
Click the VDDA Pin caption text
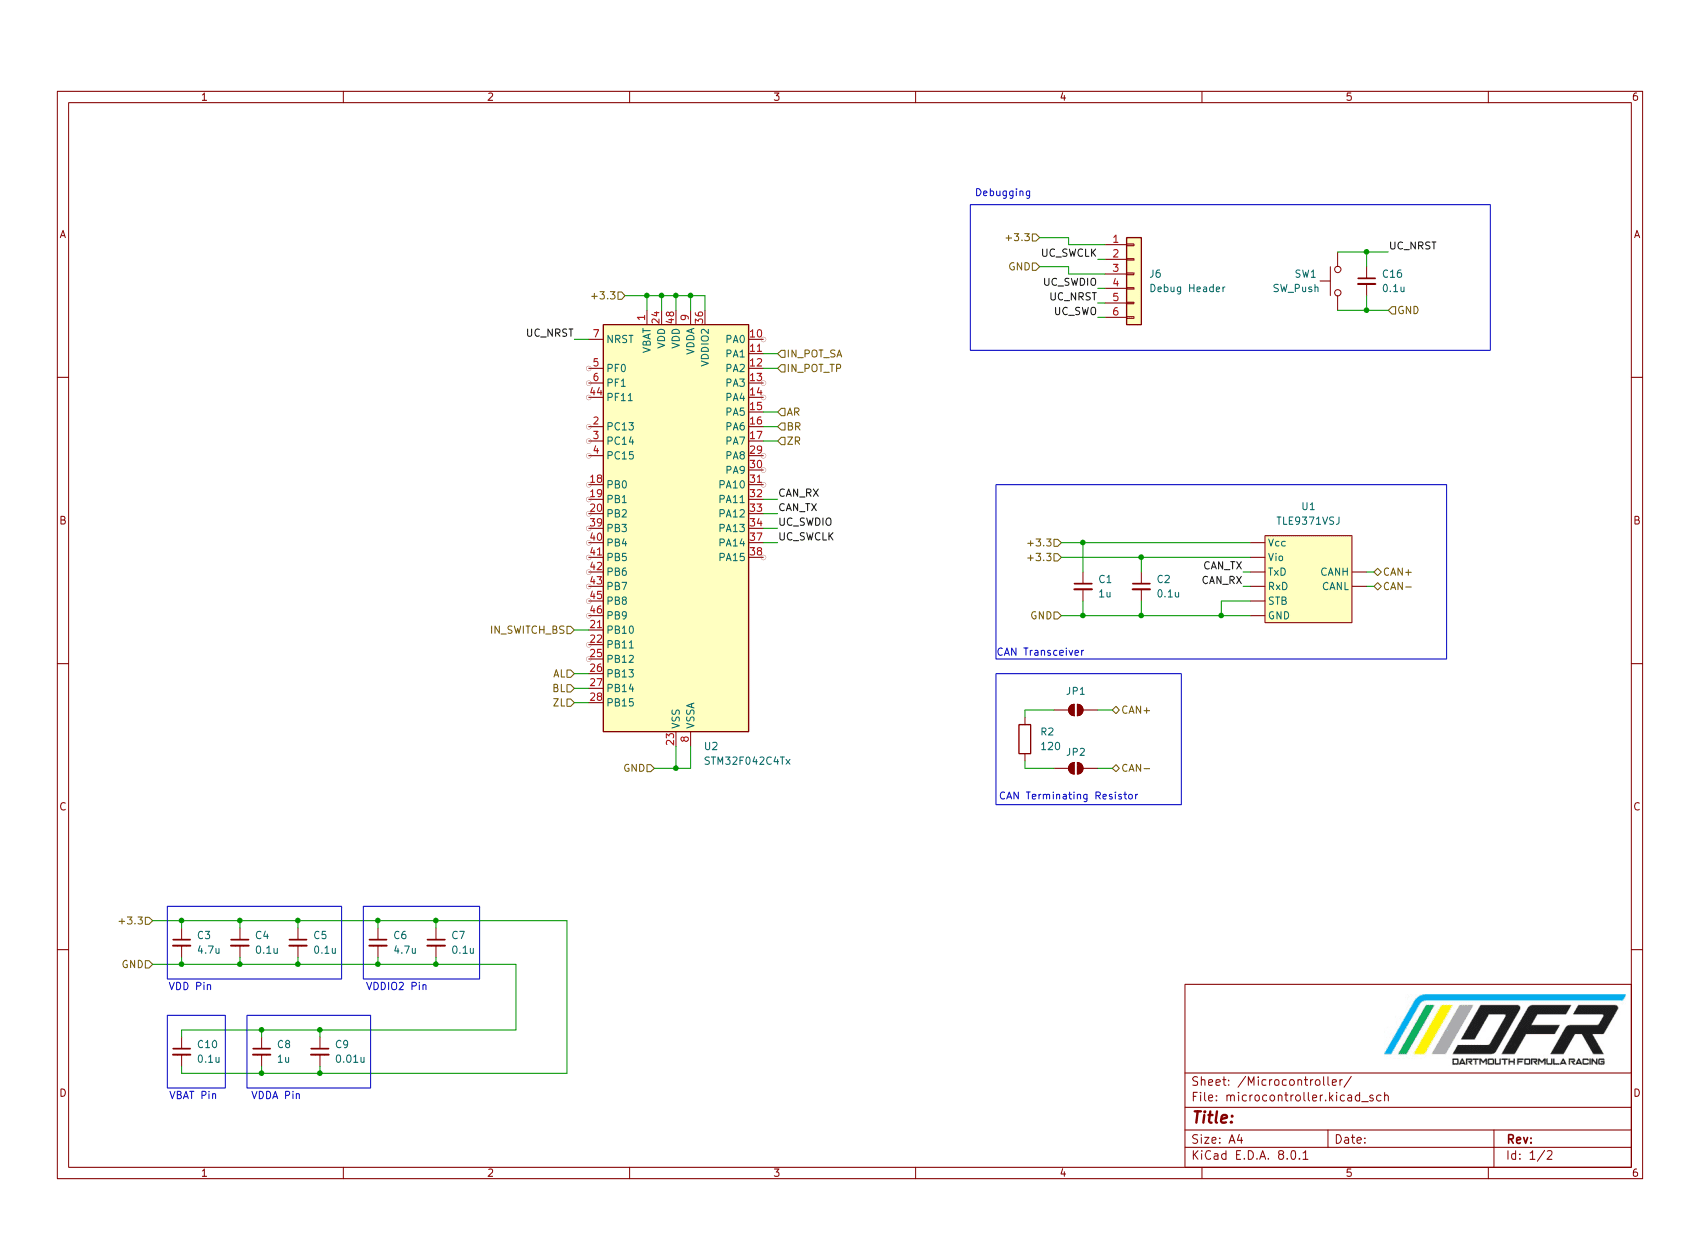pyautogui.click(x=276, y=1095)
